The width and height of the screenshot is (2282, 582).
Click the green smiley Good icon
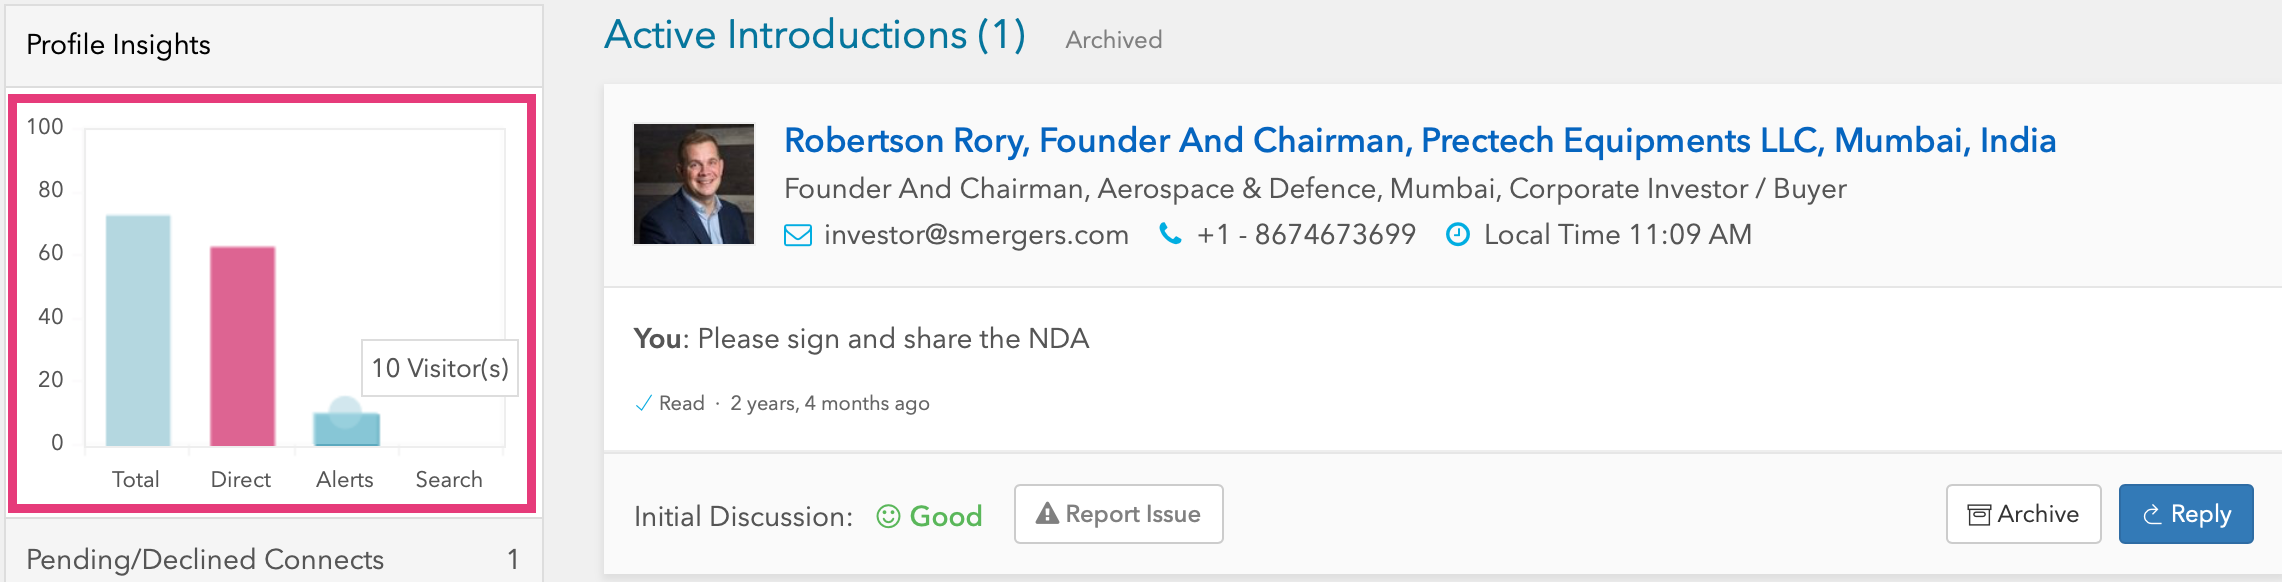(x=888, y=516)
